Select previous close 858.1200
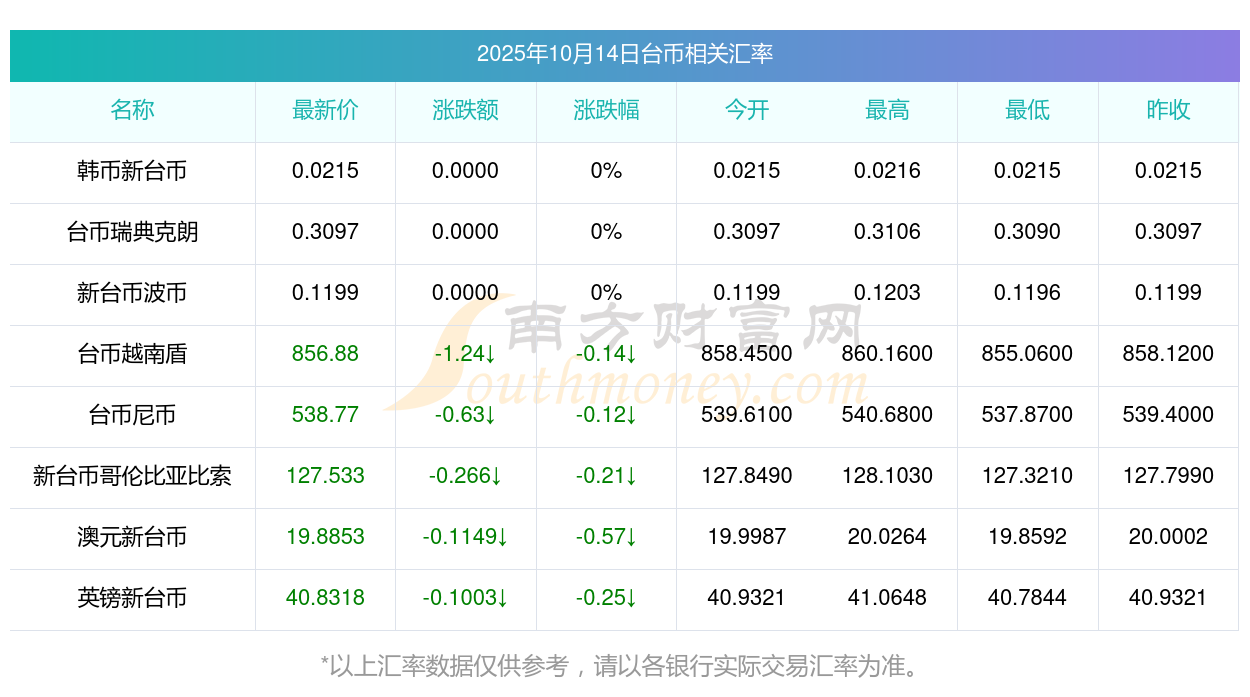Viewport: 1250px width, 697px height. [1168, 354]
